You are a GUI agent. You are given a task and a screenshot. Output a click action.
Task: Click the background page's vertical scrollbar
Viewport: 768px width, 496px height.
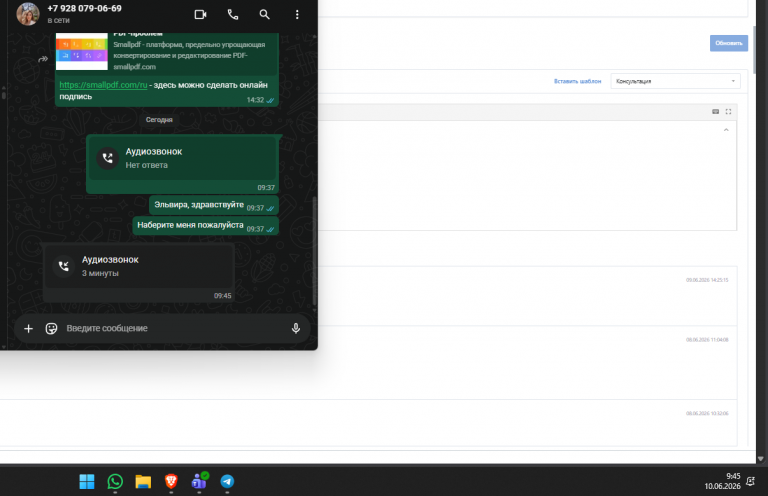point(754,49)
